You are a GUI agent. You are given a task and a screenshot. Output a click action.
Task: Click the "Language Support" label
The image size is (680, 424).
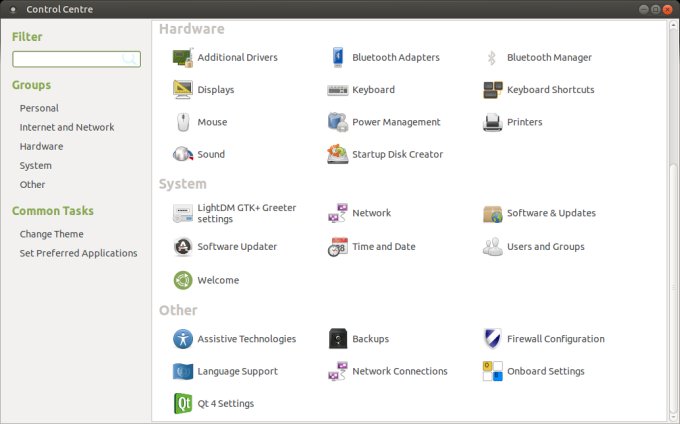coord(238,372)
